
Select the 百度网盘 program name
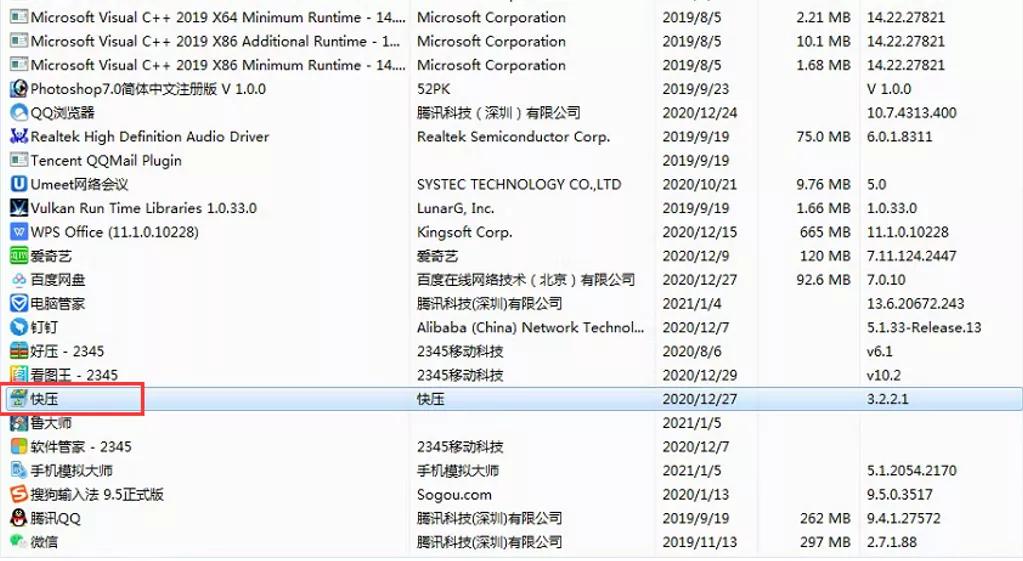(58, 280)
